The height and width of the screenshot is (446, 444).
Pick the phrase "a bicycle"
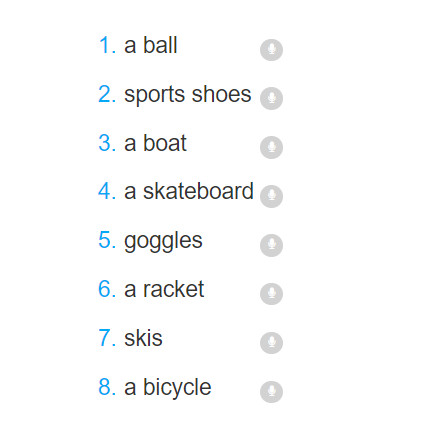point(168,388)
